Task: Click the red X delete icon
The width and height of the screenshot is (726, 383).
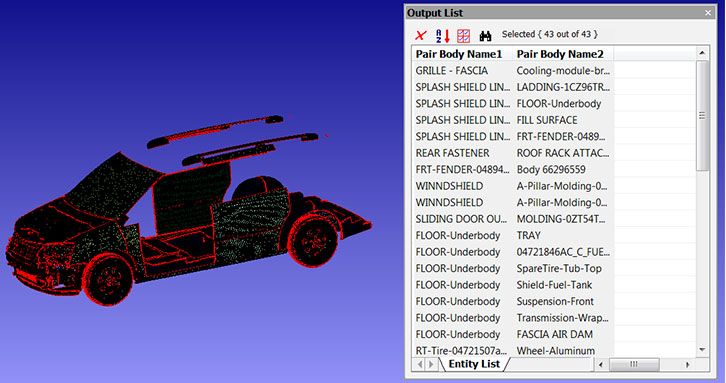Action: click(421, 35)
